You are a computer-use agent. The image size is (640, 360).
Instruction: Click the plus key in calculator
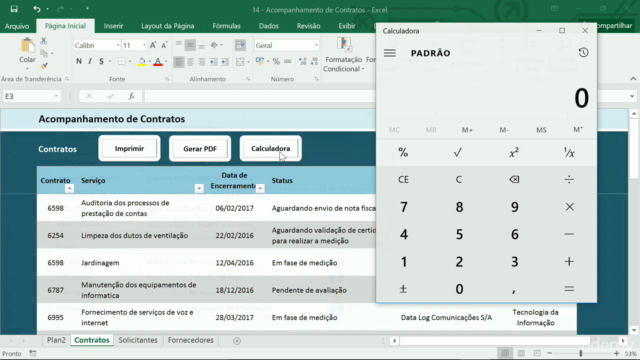pyautogui.click(x=569, y=262)
